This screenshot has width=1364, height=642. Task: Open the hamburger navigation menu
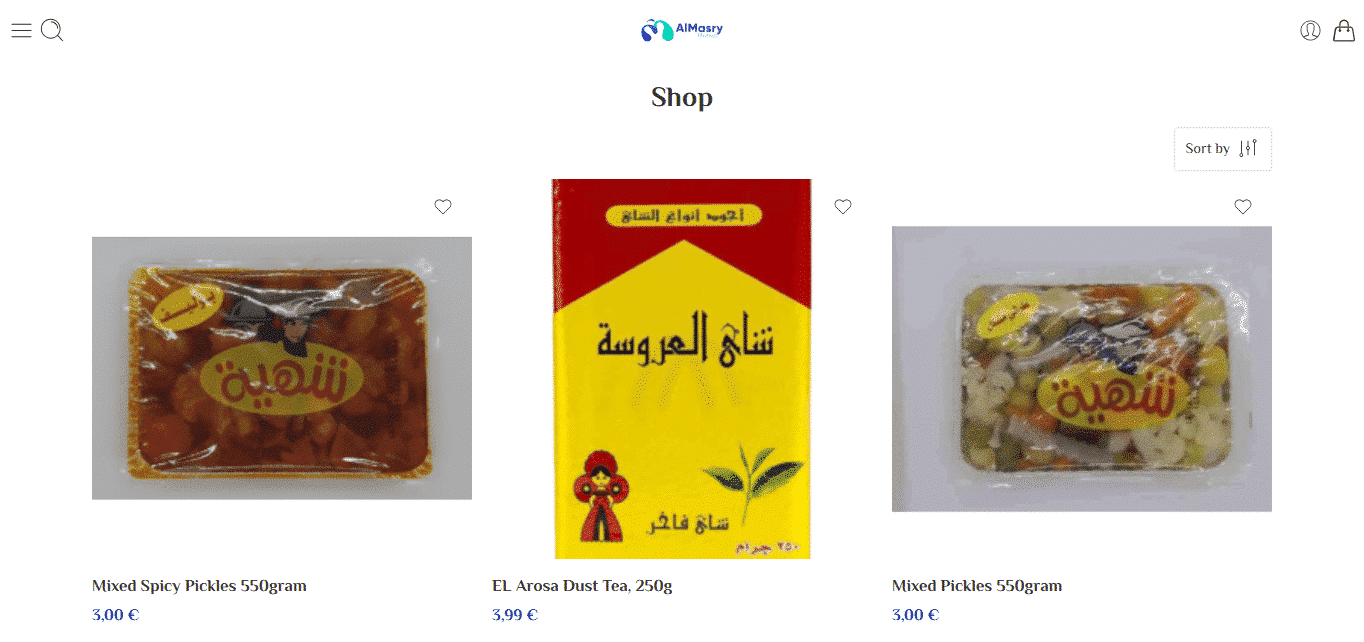click(x=21, y=30)
